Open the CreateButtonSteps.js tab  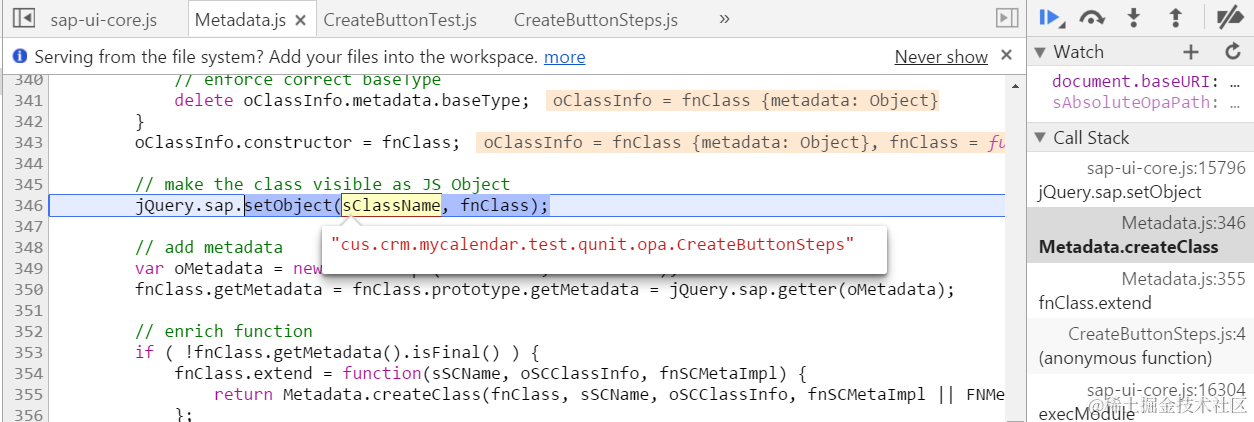(x=596, y=19)
